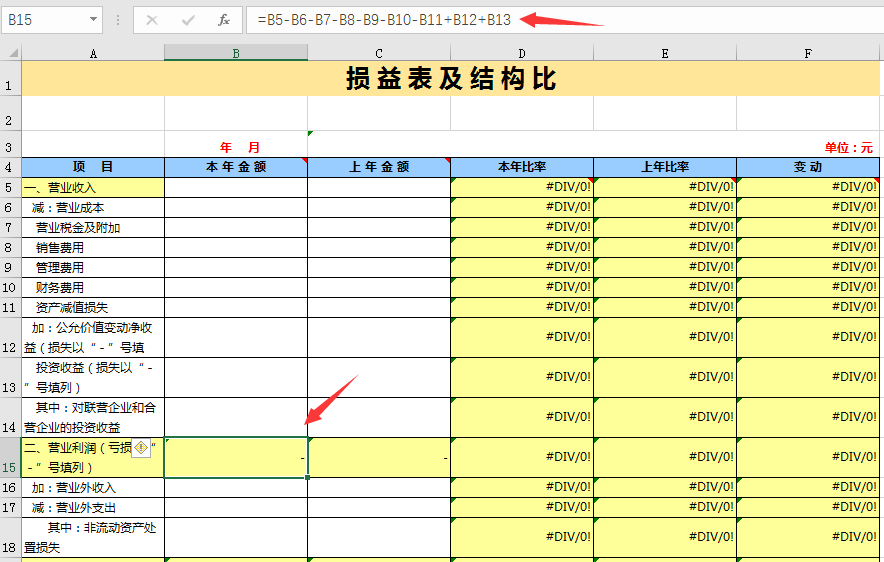Select row 15 header
The height and width of the screenshot is (562, 884).
point(10,458)
